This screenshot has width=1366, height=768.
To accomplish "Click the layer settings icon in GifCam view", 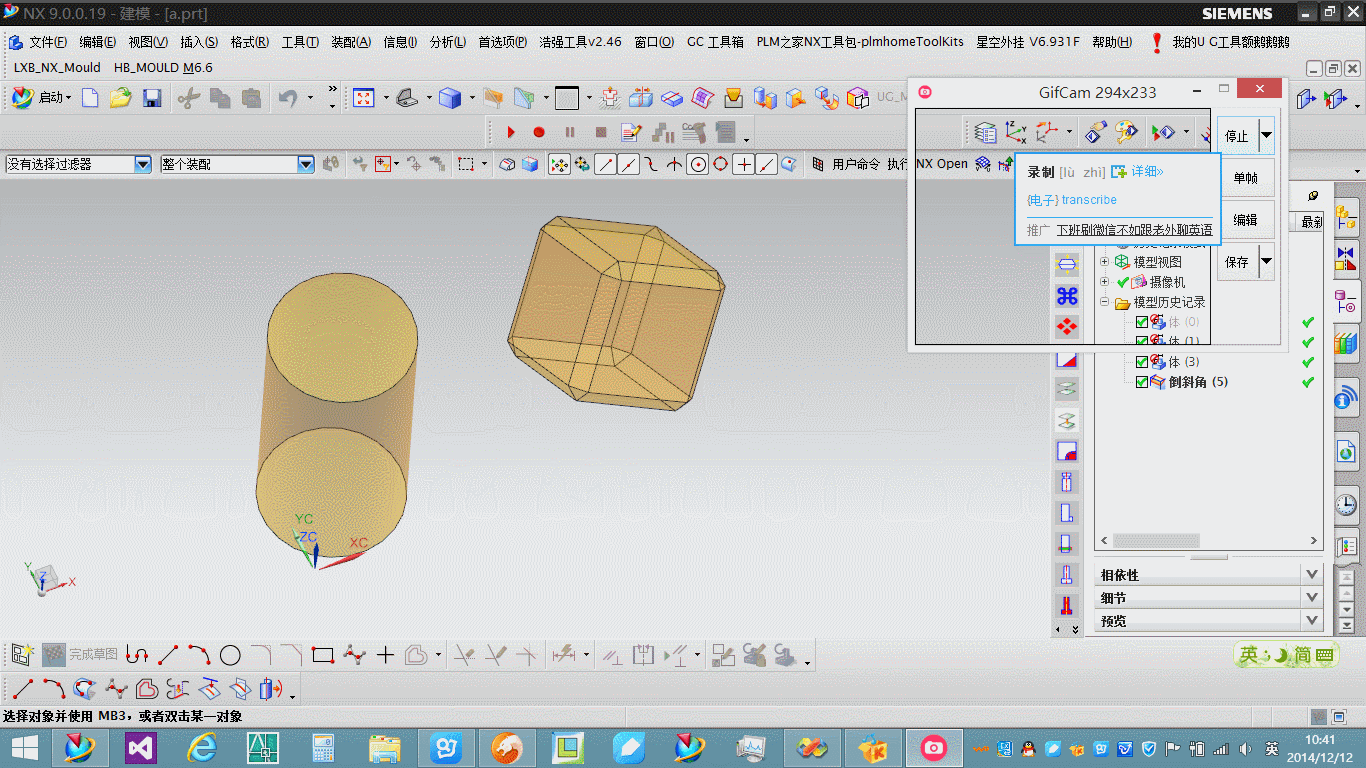I will (985, 131).
